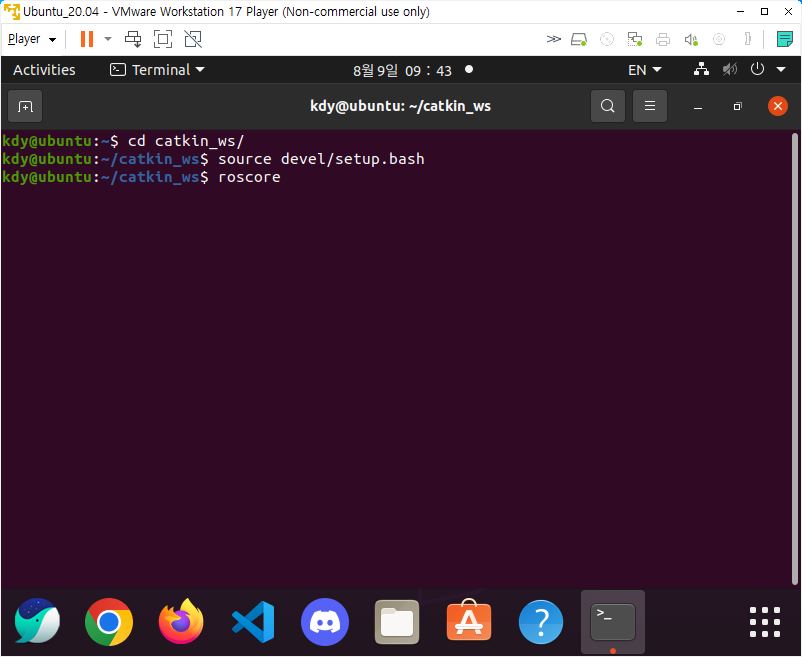Open Ubuntu Software from the dock
This screenshot has height=657, width=802.
coord(469,621)
